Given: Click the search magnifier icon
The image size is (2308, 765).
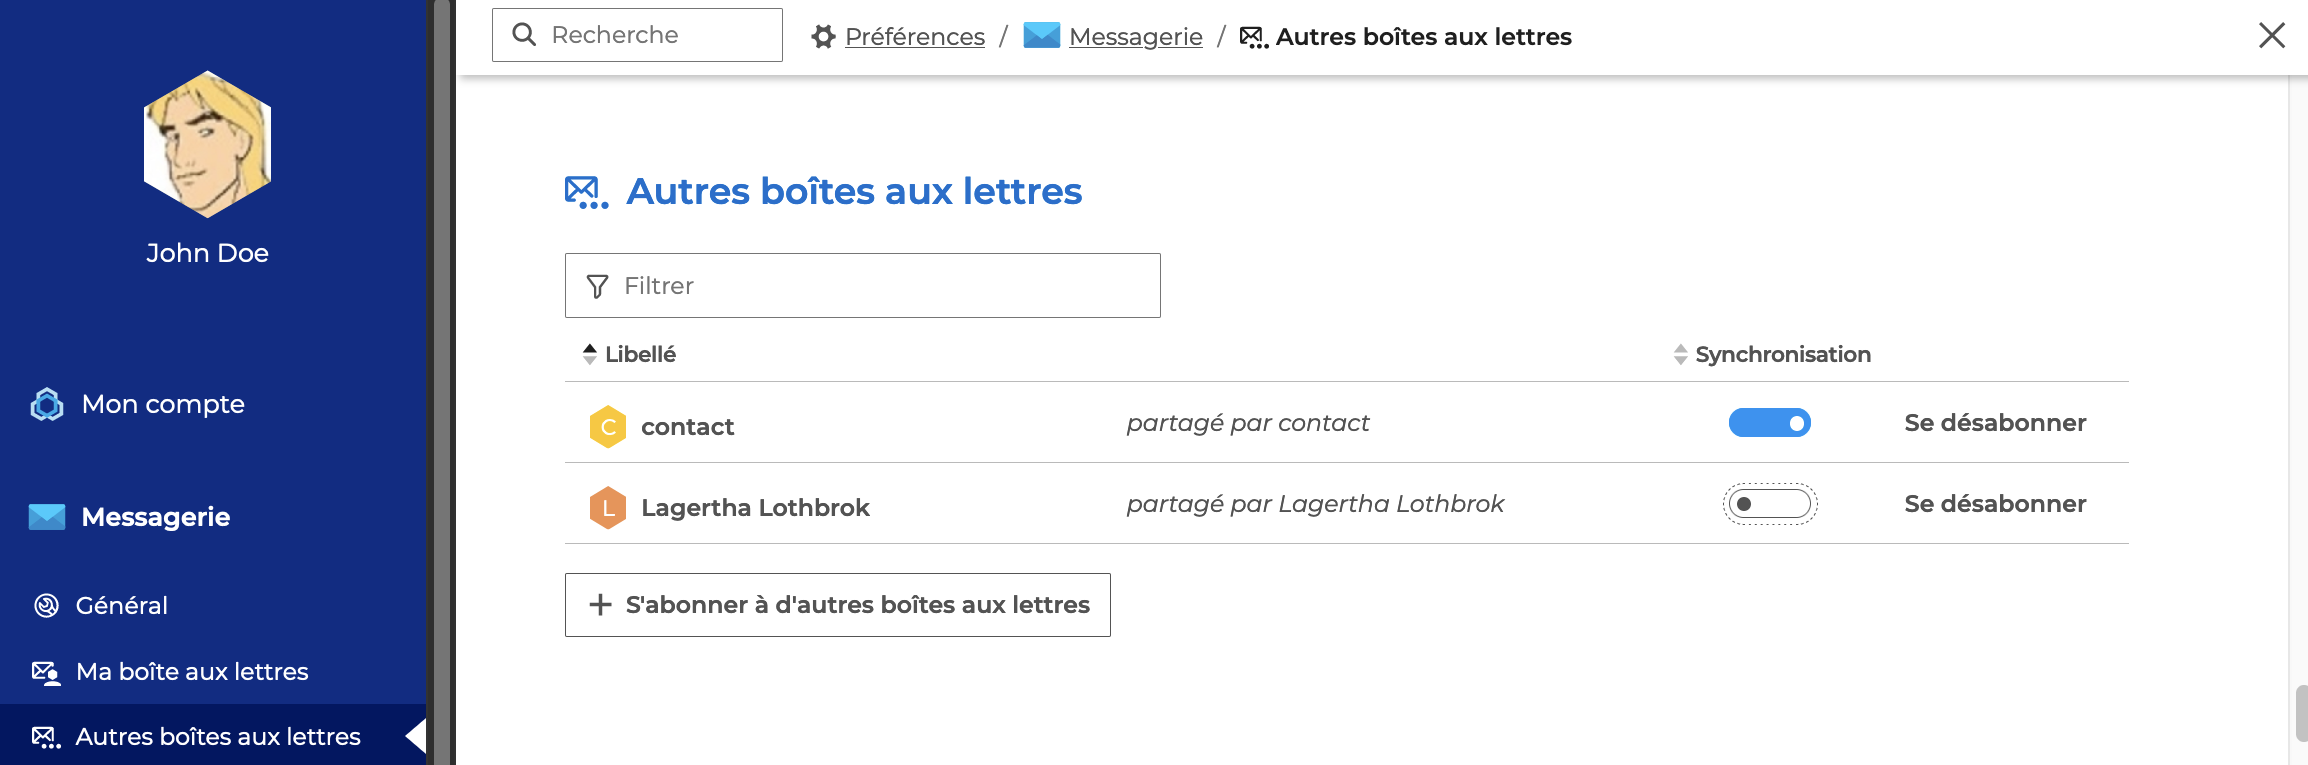Looking at the screenshot, I should tap(524, 35).
